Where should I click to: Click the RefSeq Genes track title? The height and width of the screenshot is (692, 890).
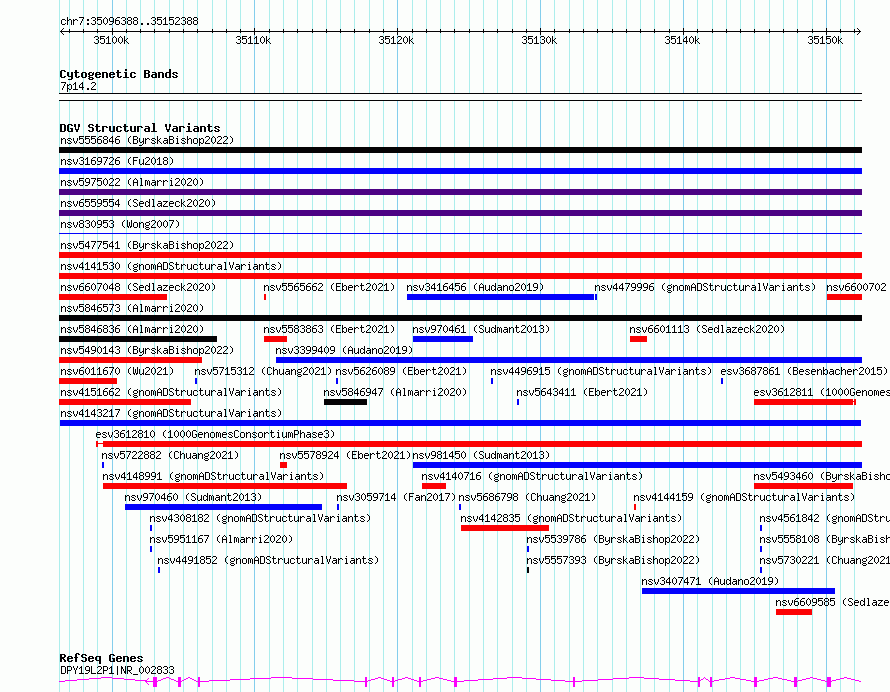(101, 659)
